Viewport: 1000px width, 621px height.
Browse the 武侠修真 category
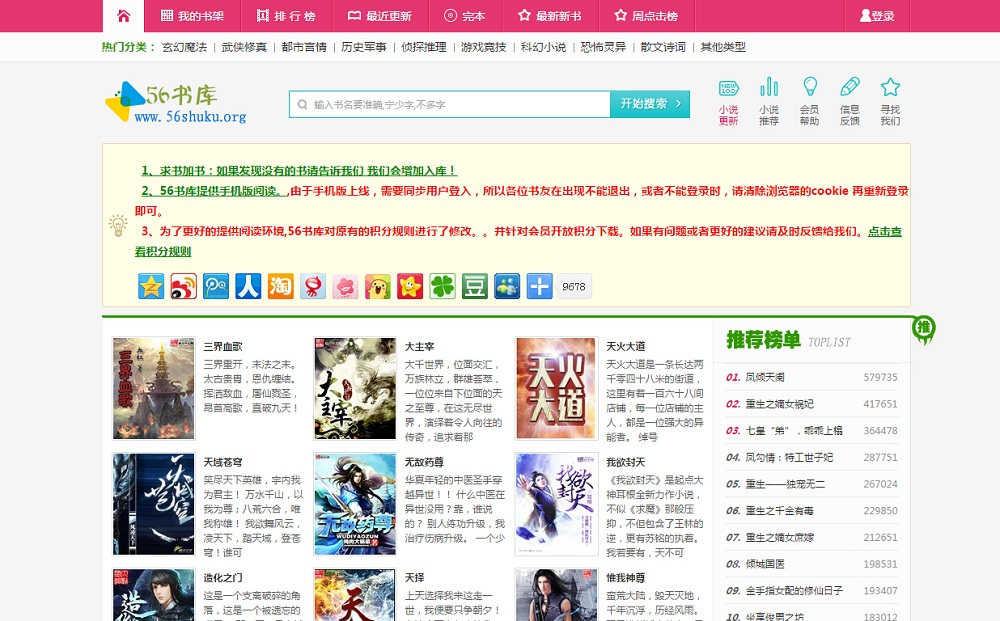pyautogui.click(x=244, y=47)
